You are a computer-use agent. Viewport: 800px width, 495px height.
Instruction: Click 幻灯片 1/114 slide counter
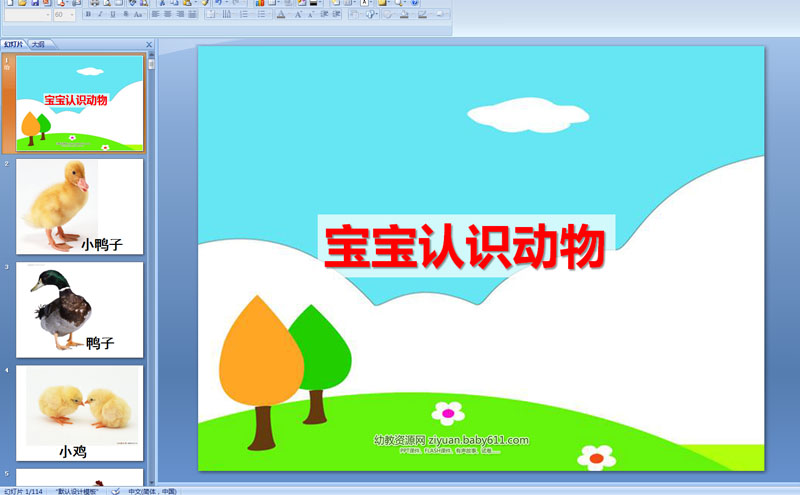tap(23, 491)
